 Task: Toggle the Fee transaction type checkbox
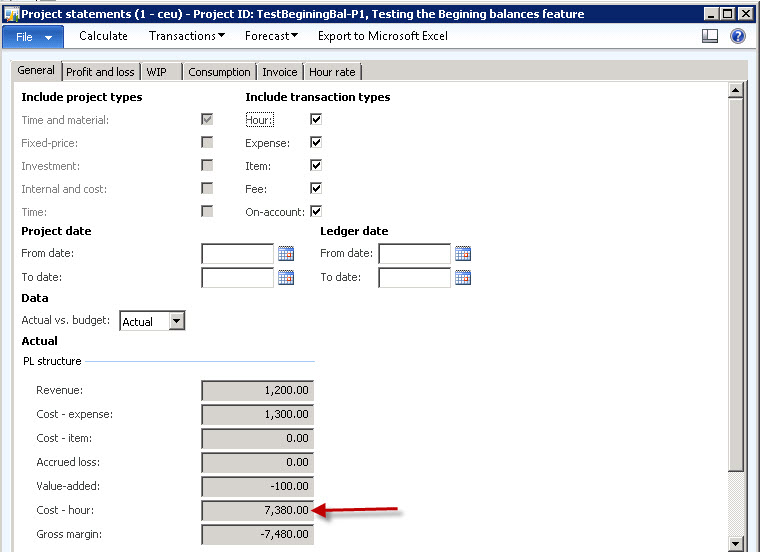point(316,188)
